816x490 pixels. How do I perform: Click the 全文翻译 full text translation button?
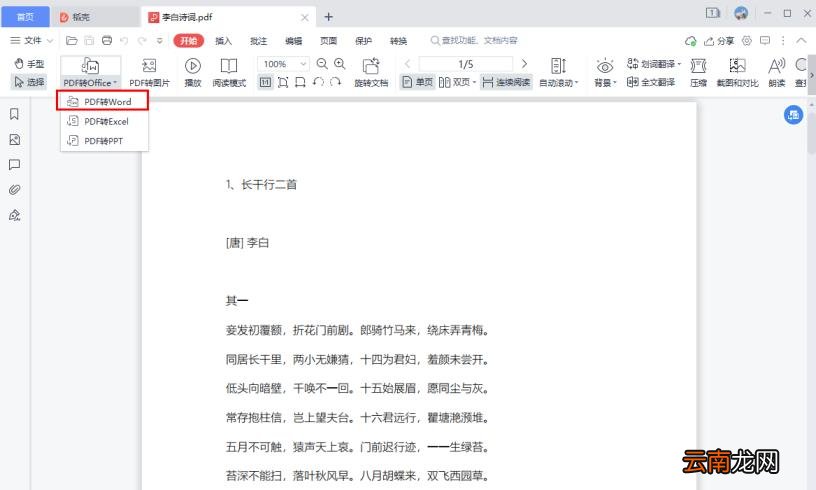[x=651, y=82]
